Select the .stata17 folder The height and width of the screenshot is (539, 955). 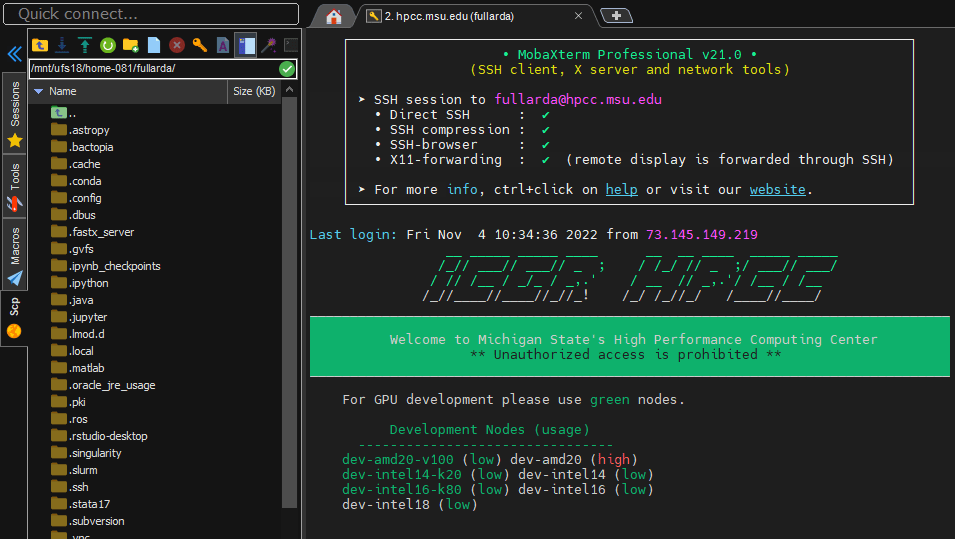[x=81, y=505]
